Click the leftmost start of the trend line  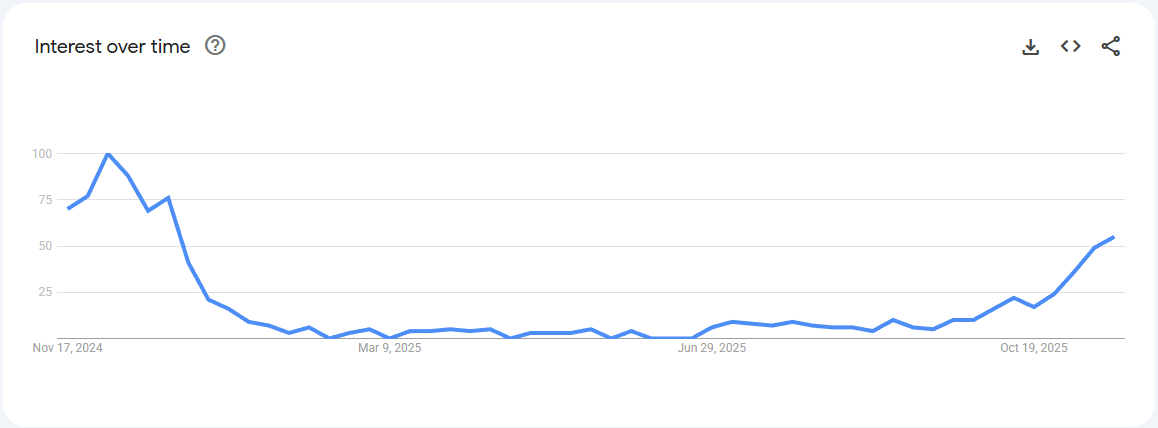pyautogui.click(x=68, y=208)
